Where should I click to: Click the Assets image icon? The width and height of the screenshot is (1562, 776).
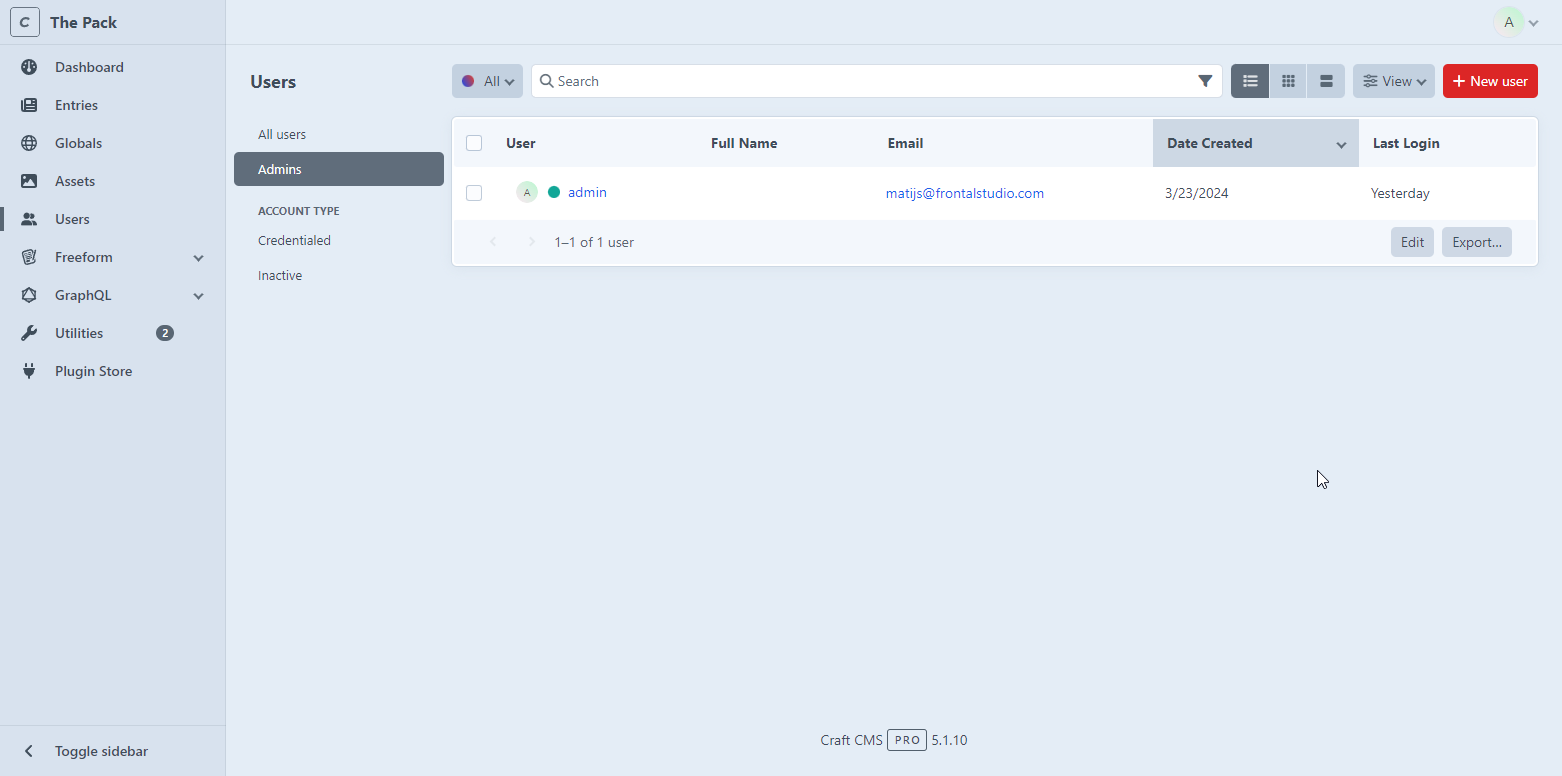29,181
